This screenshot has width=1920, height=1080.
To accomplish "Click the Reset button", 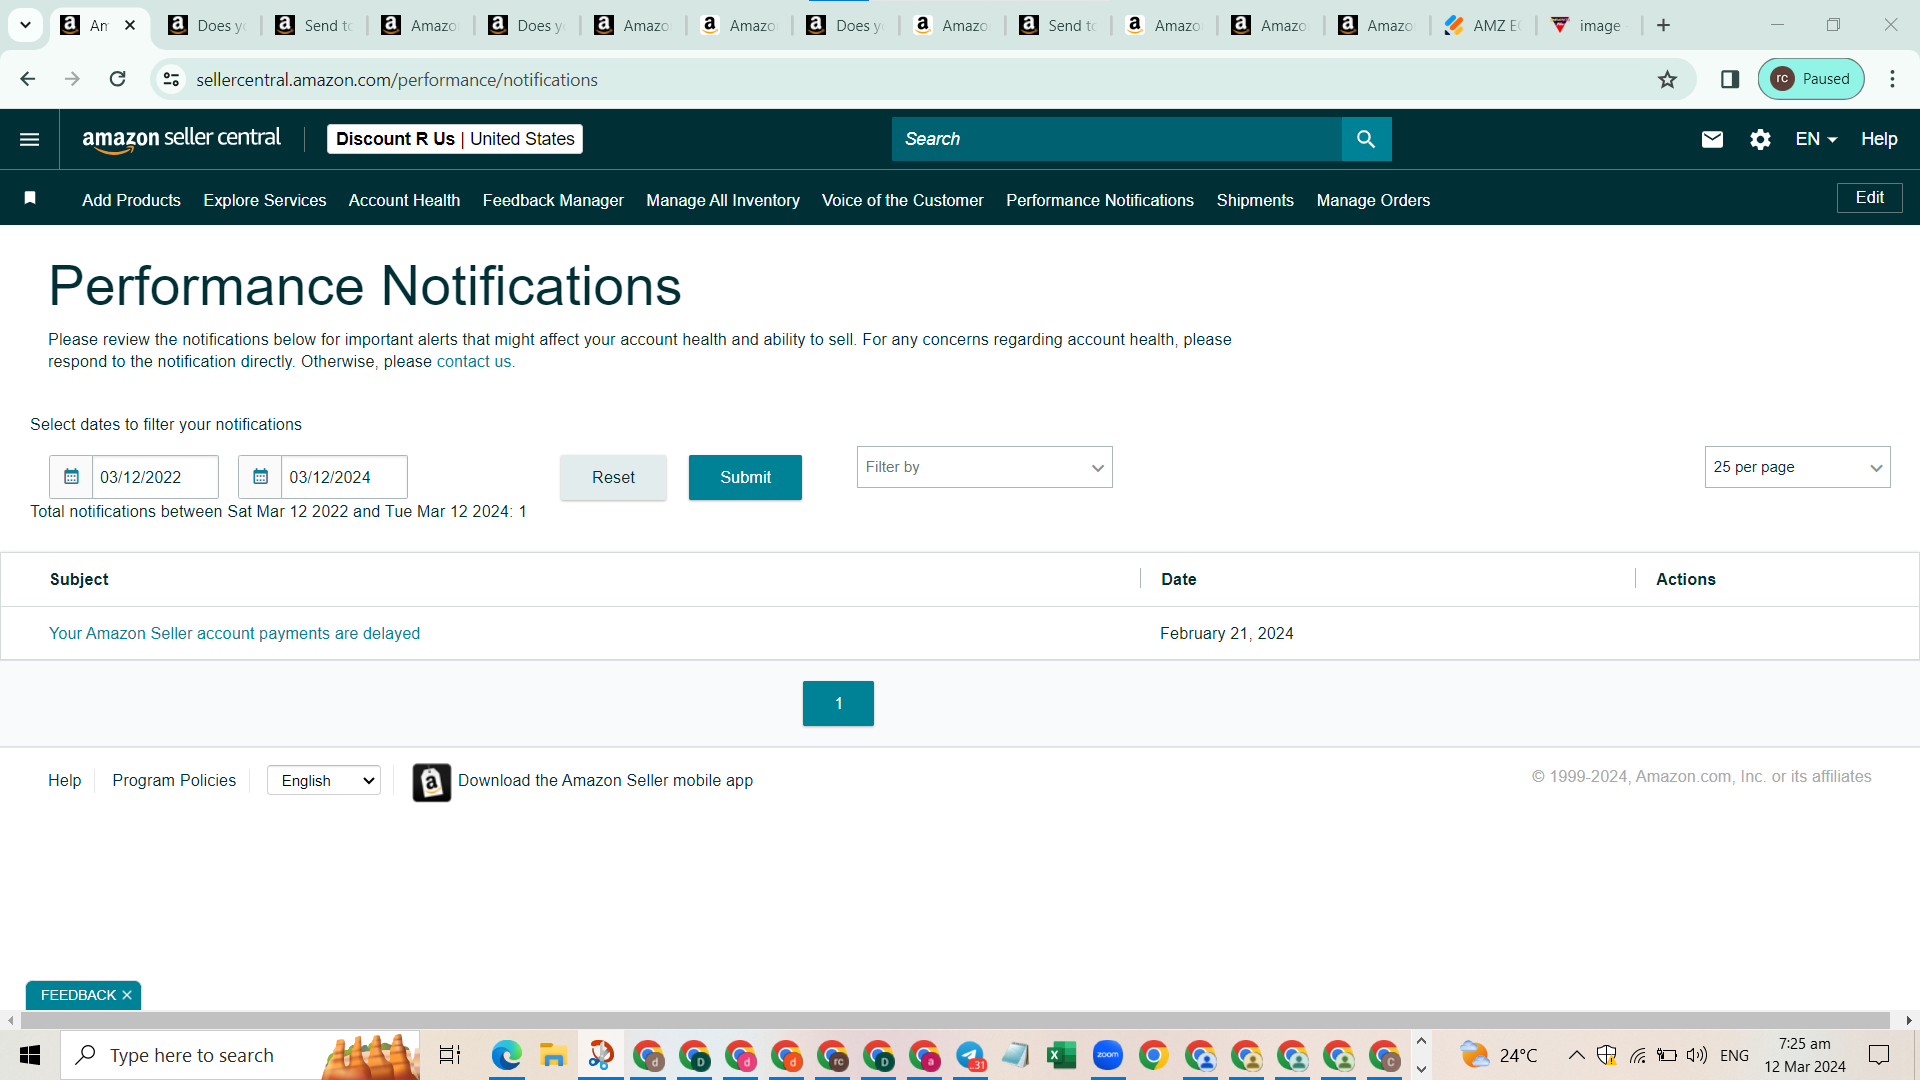I will [613, 477].
